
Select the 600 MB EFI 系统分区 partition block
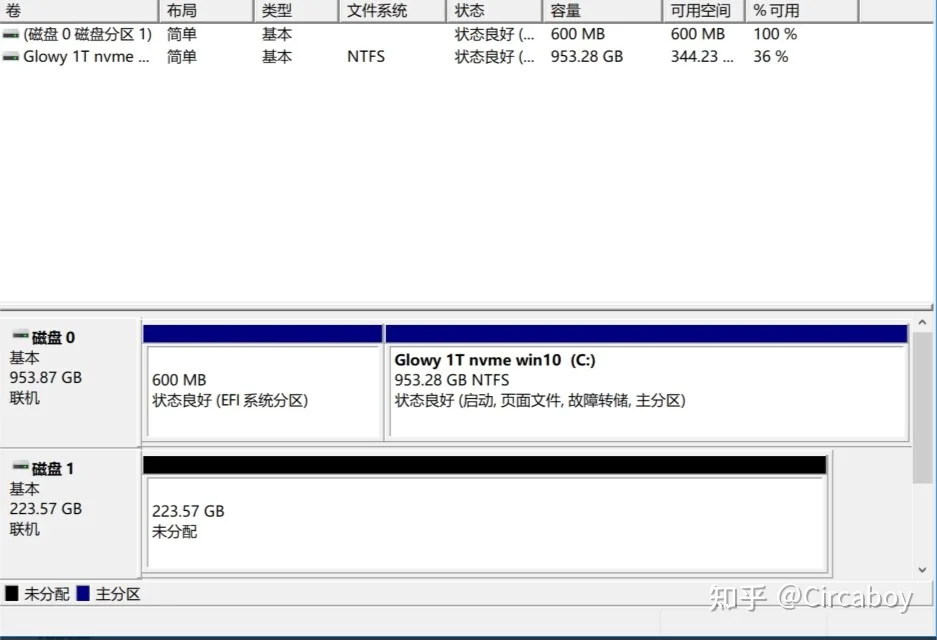(264, 383)
